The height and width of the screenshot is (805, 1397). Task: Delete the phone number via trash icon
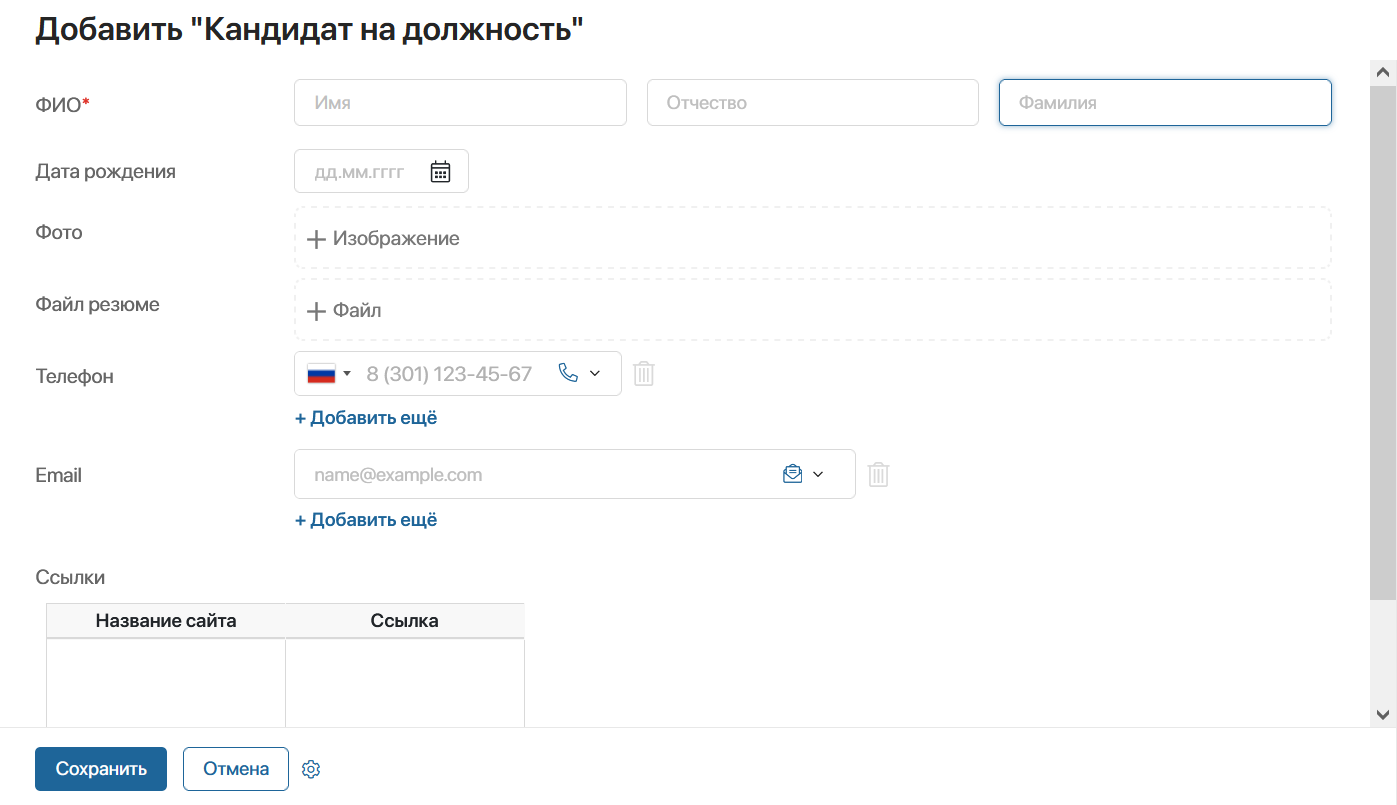point(643,373)
